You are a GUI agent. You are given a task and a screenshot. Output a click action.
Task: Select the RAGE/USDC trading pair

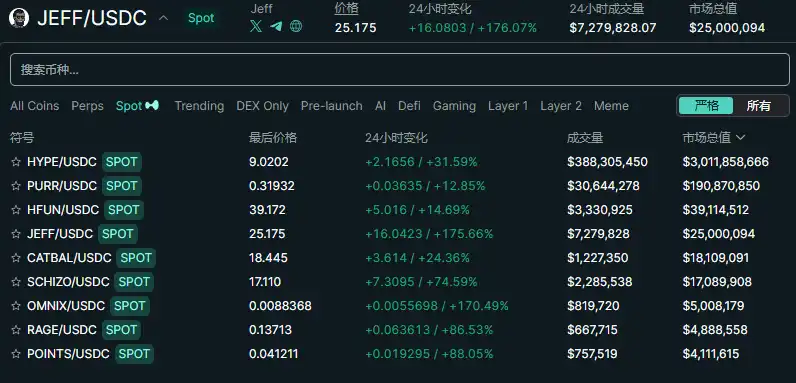(x=398, y=330)
